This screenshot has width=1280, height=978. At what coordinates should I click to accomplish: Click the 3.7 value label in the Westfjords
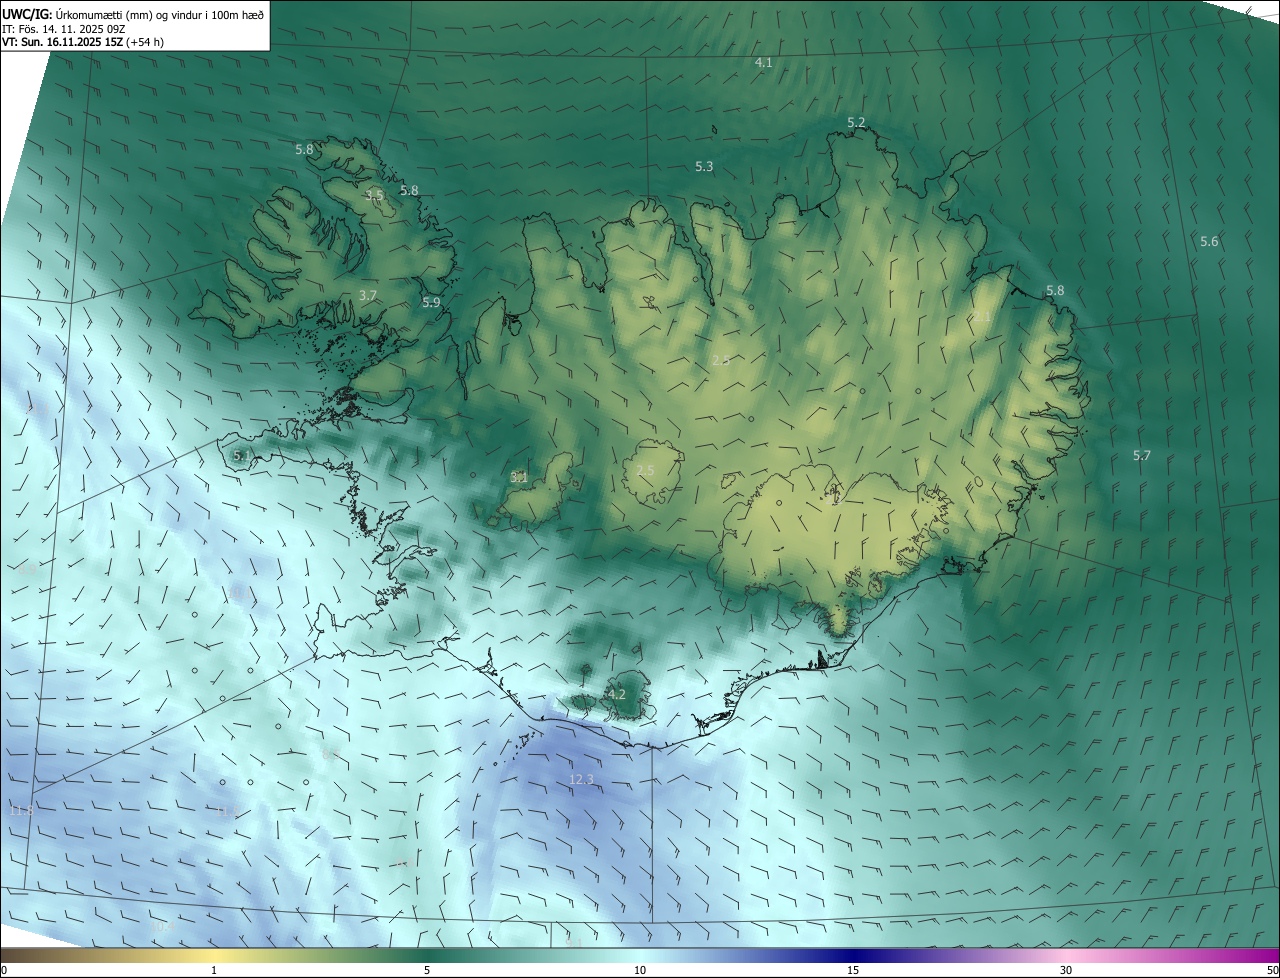(x=368, y=295)
